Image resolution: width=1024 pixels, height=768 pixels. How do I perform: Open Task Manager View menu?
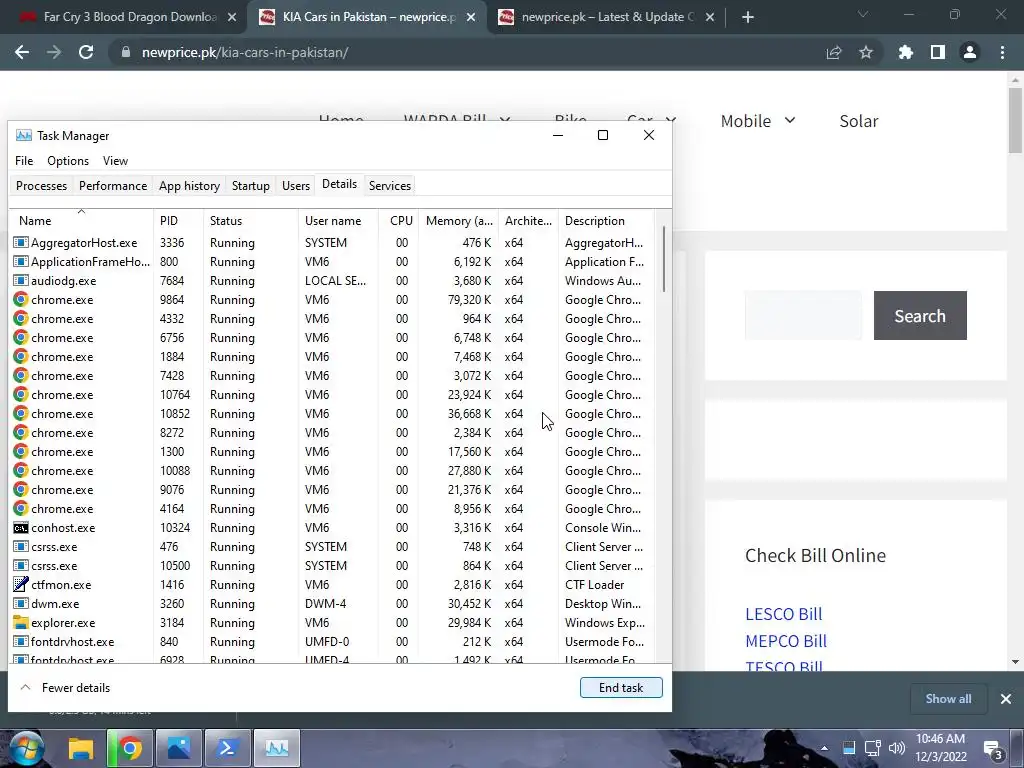tap(115, 161)
